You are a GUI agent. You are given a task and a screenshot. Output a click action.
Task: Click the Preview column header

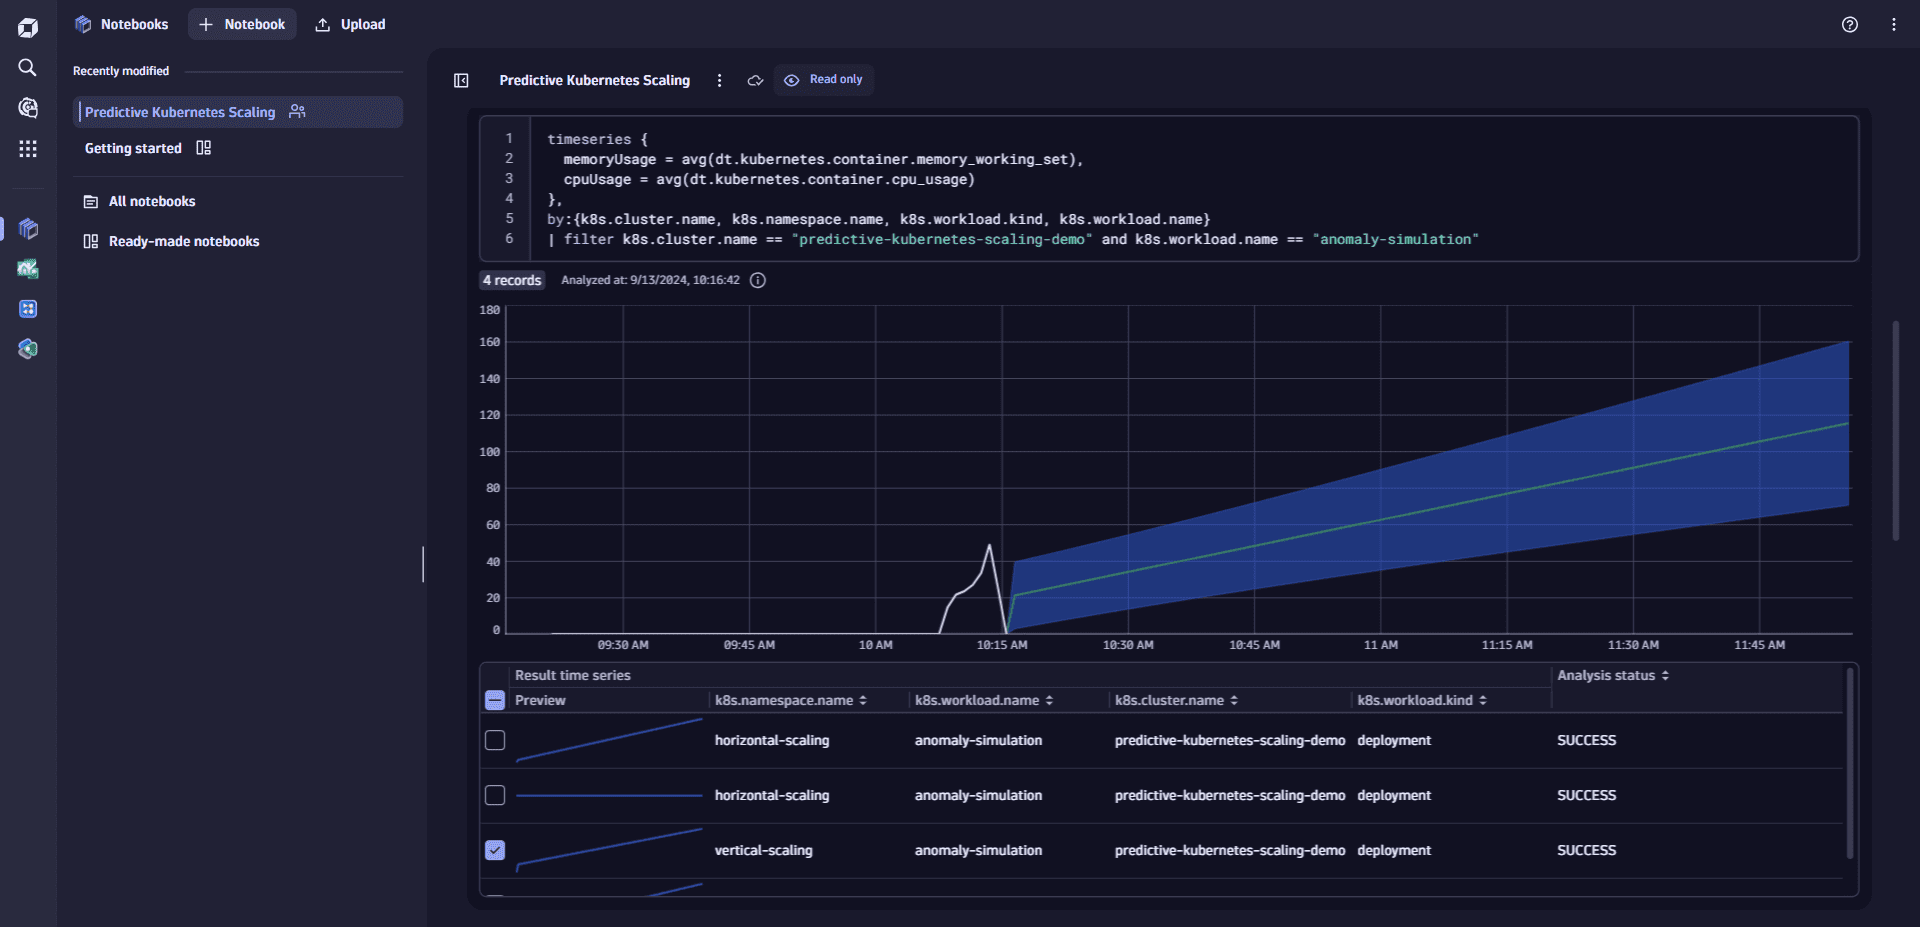pyautogui.click(x=540, y=700)
